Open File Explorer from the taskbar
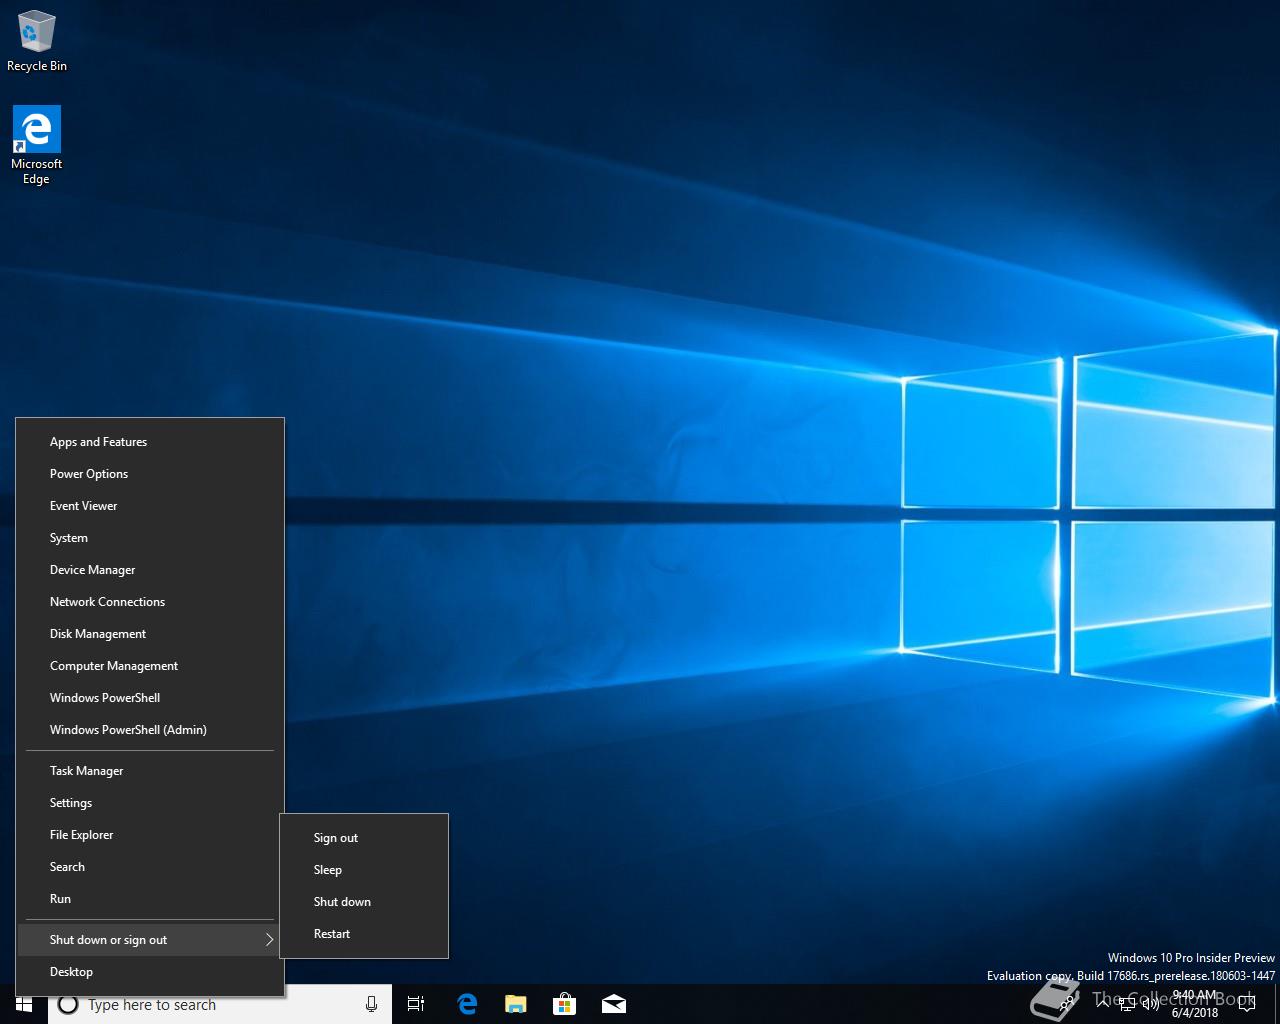 pos(515,1004)
